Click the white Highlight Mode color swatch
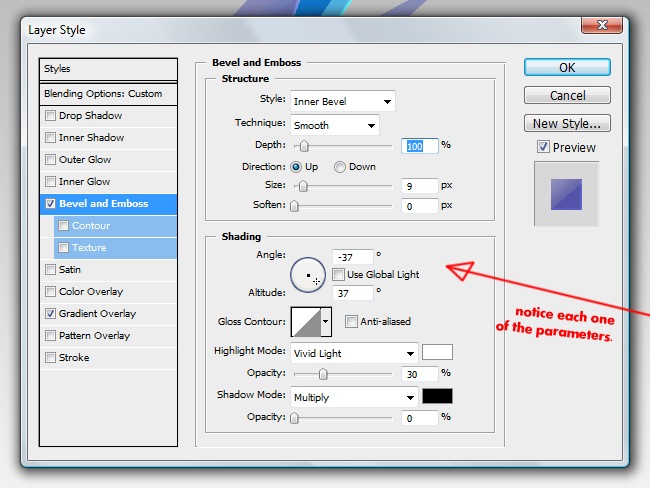Screen dimensions: 650x488 (x=437, y=353)
